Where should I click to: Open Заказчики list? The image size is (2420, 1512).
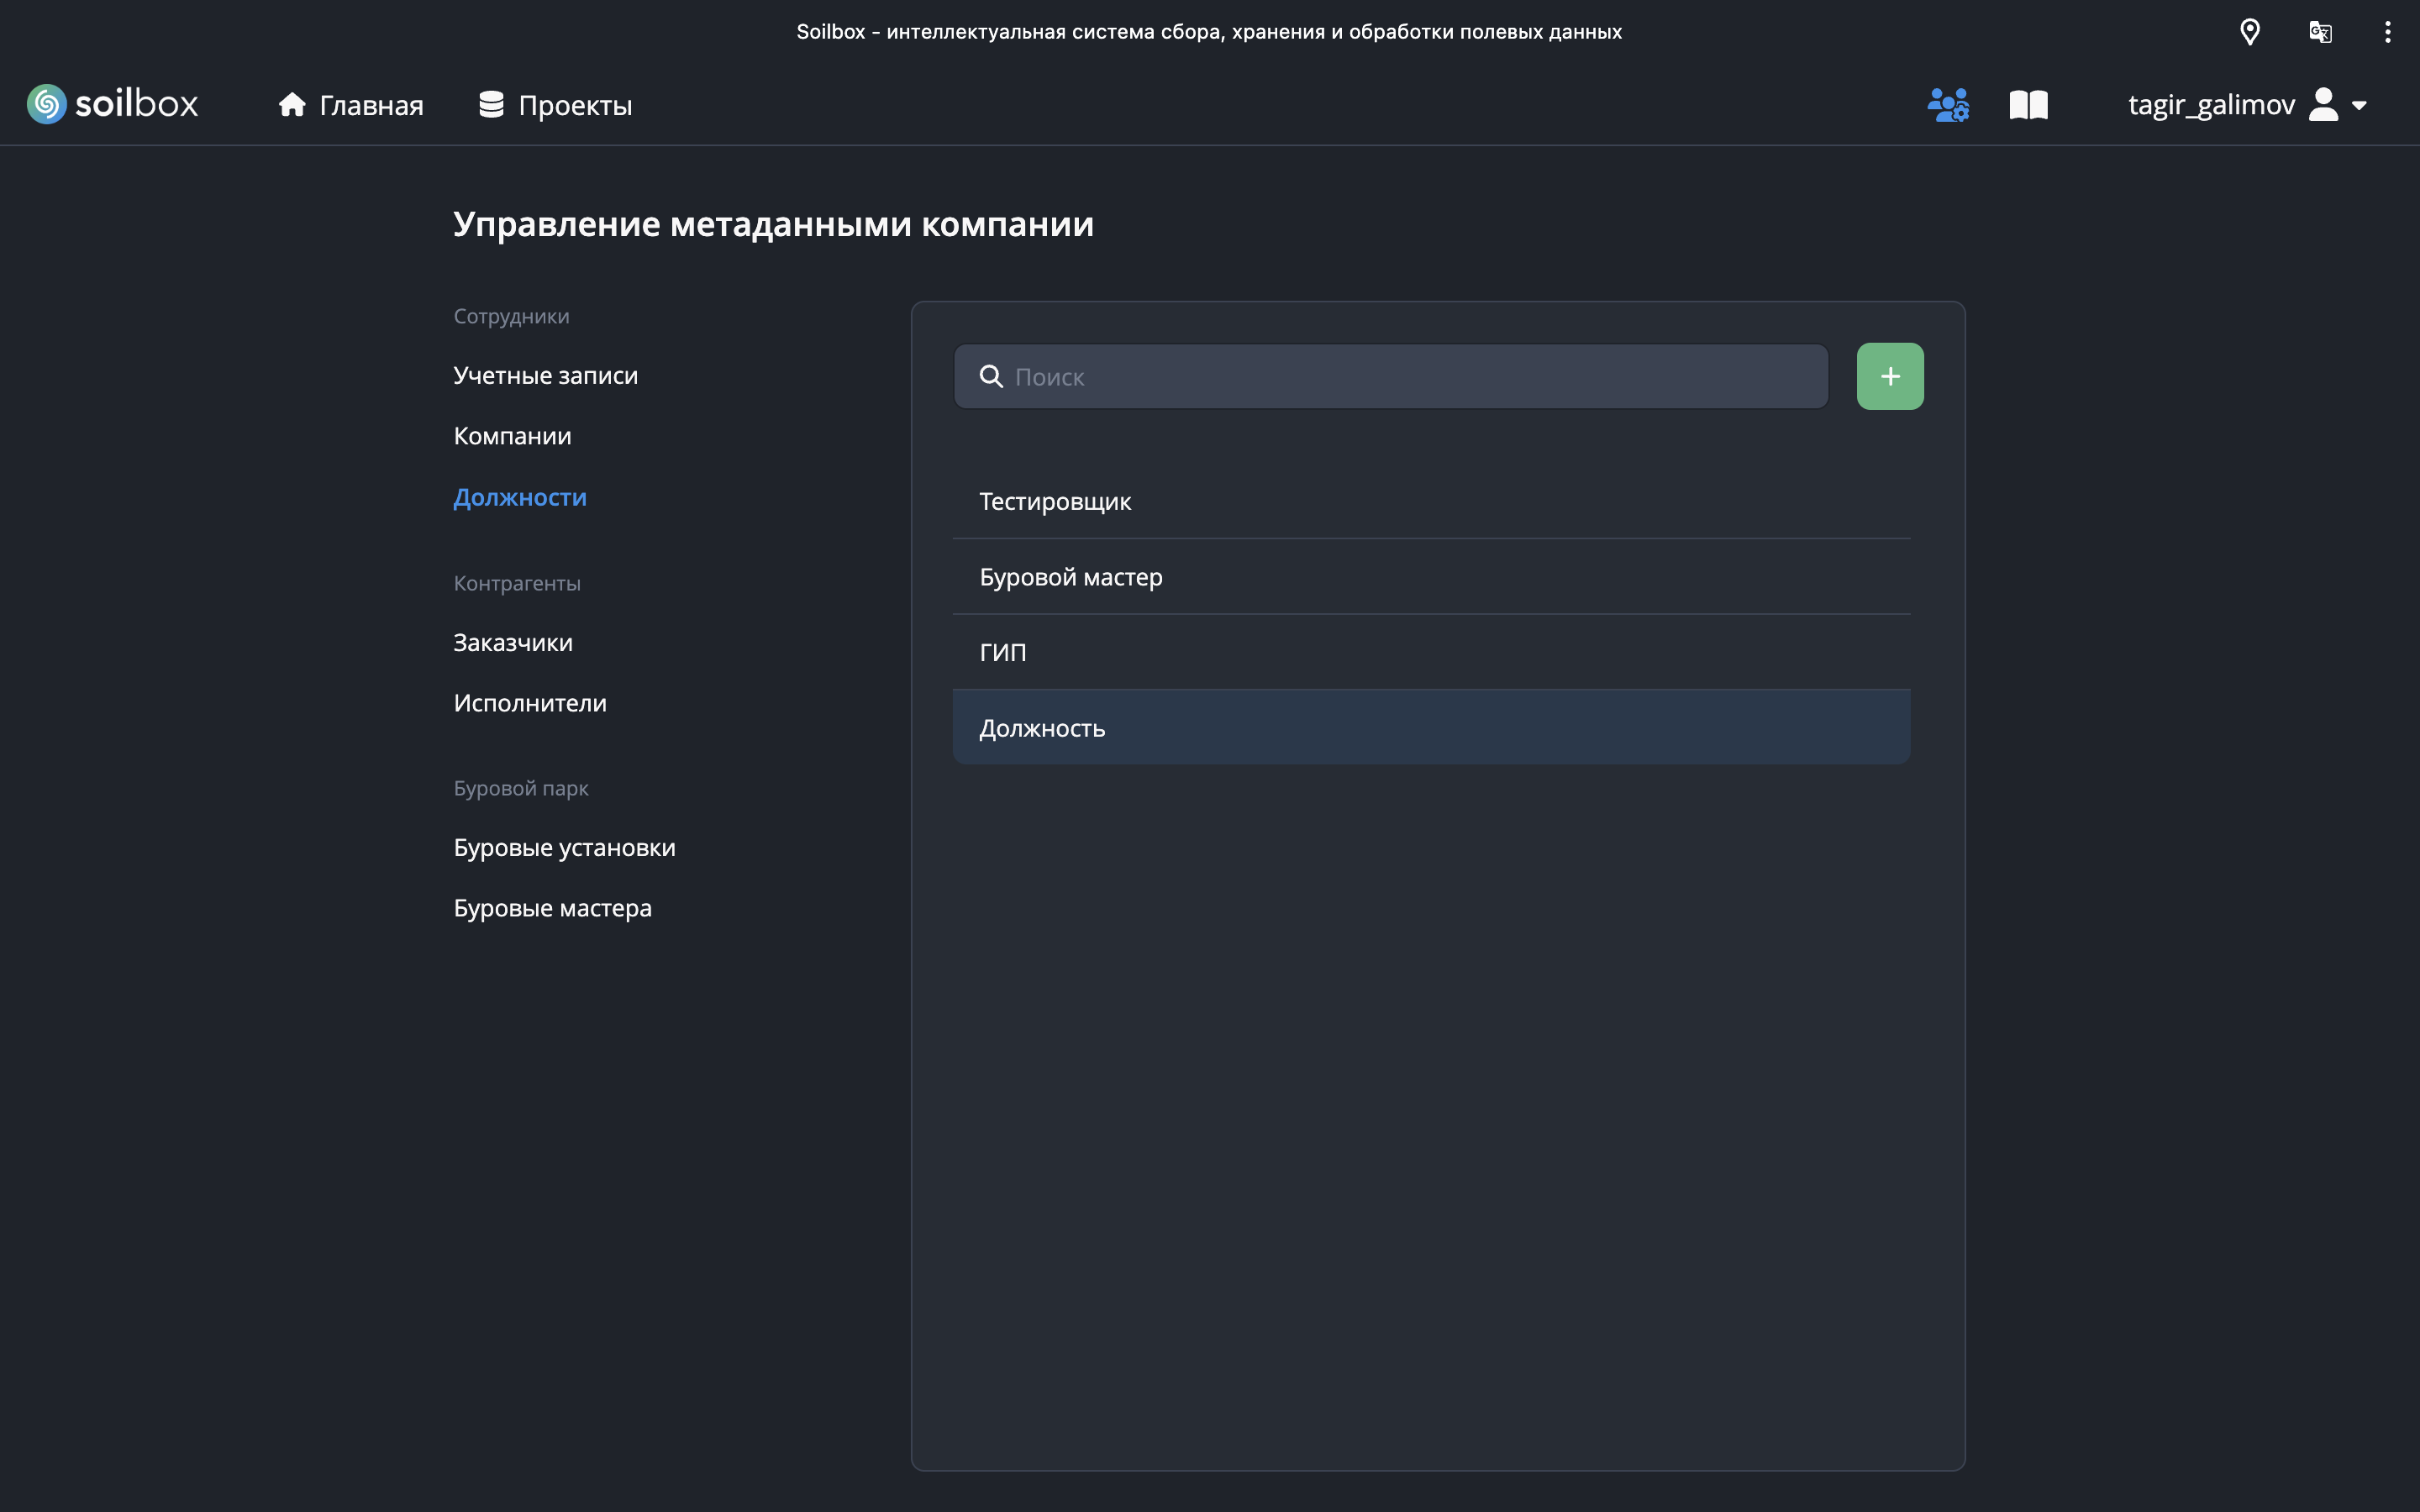[513, 643]
